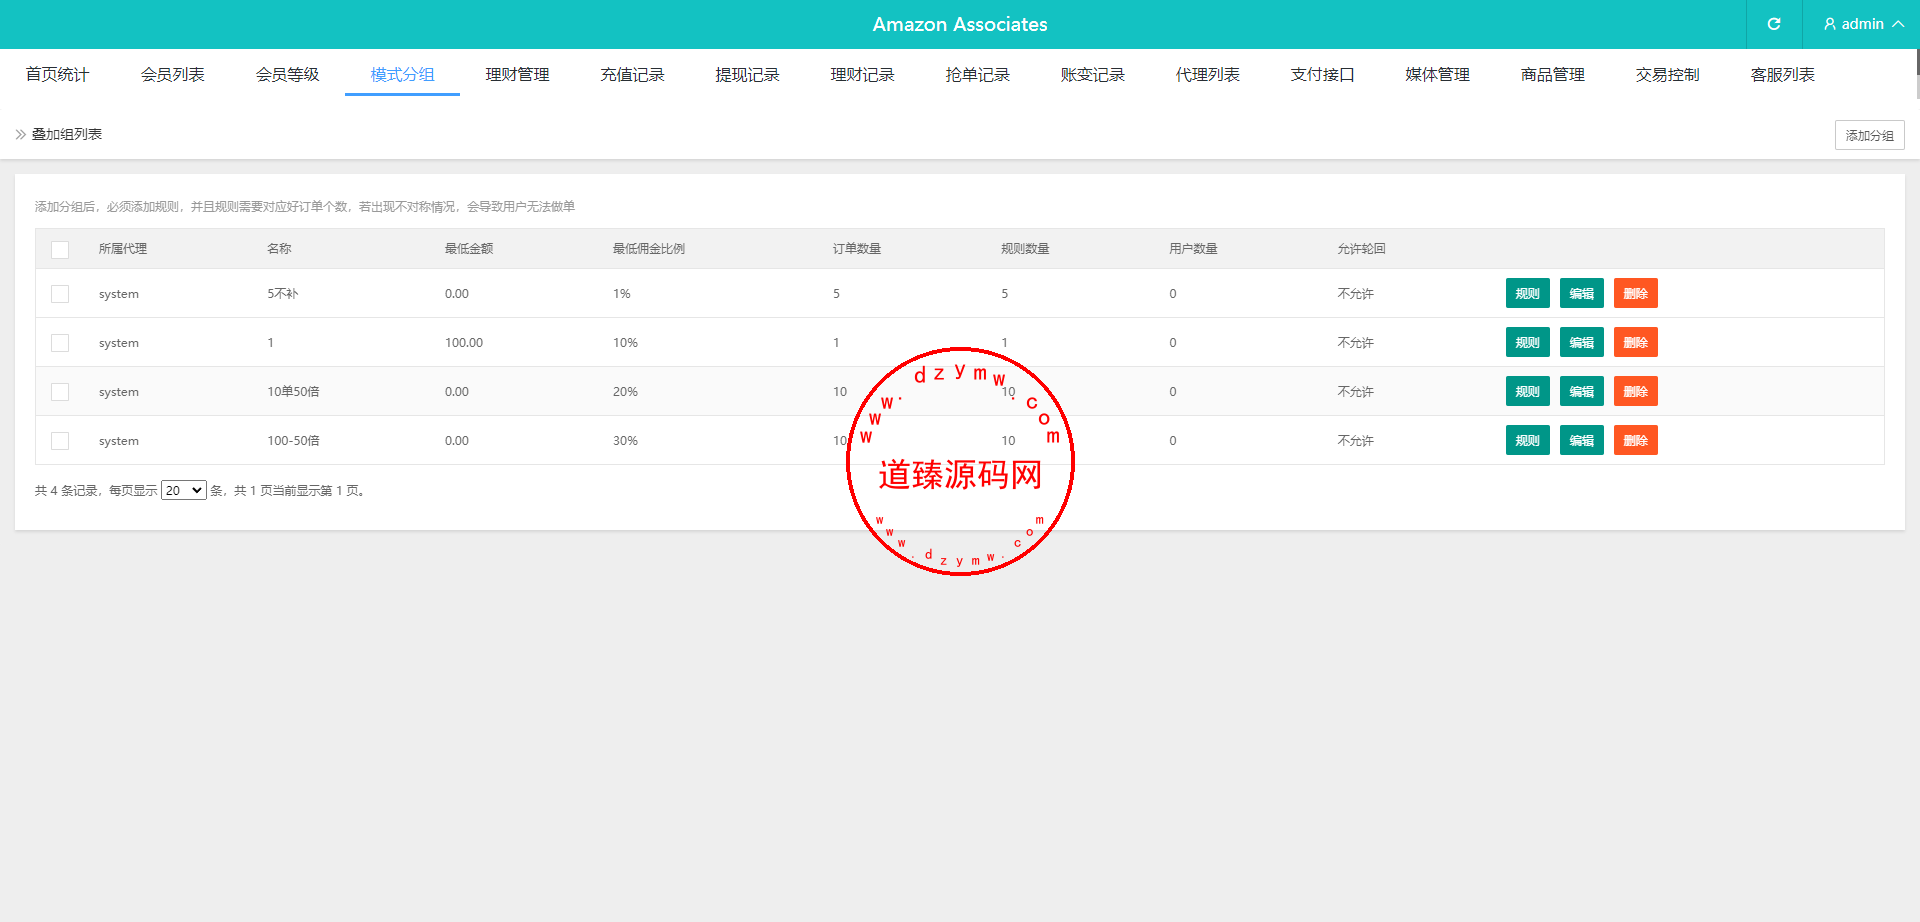Open the 首页统计 tab
Image resolution: width=1920 pixels, height=922 pixels.
click(57, 75)
